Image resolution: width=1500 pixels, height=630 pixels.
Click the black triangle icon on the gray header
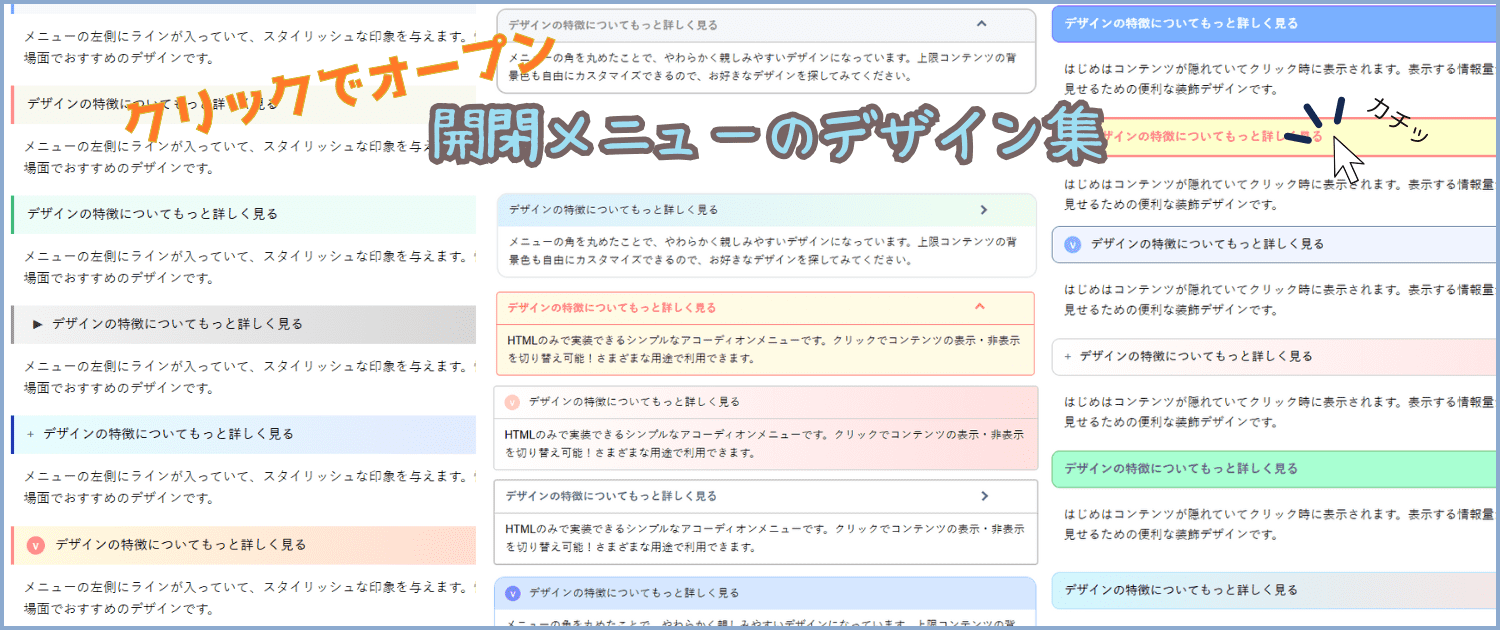click(x=37, y=324)
